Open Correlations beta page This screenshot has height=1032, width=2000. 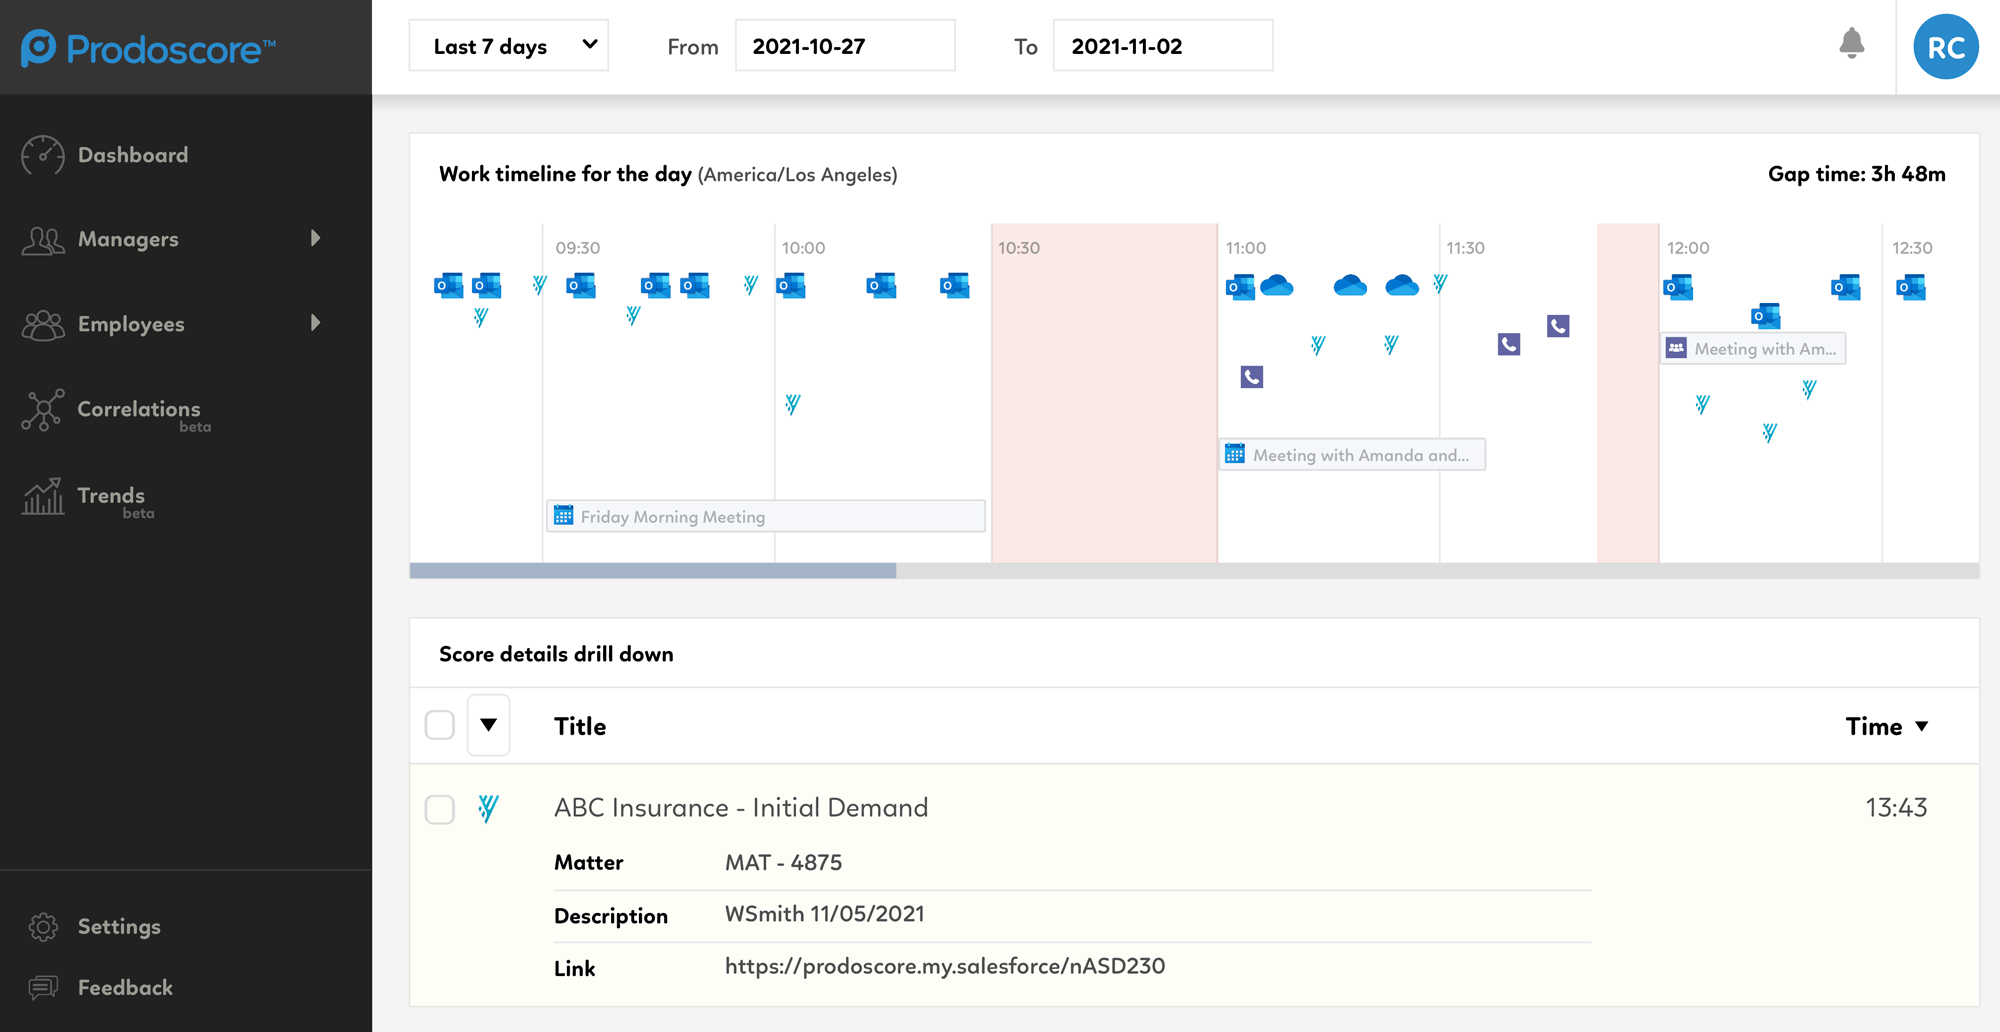click(x=139, y=409)
